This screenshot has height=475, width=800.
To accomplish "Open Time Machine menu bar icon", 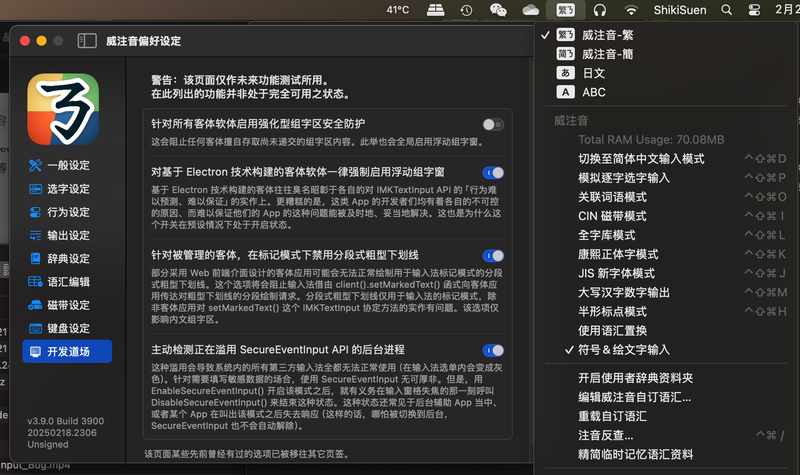I will pos(466,10).
